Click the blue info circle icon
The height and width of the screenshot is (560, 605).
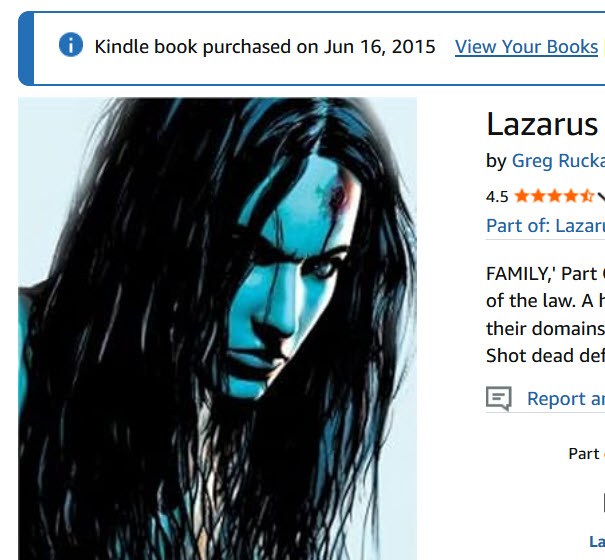[x=71, y=45]
